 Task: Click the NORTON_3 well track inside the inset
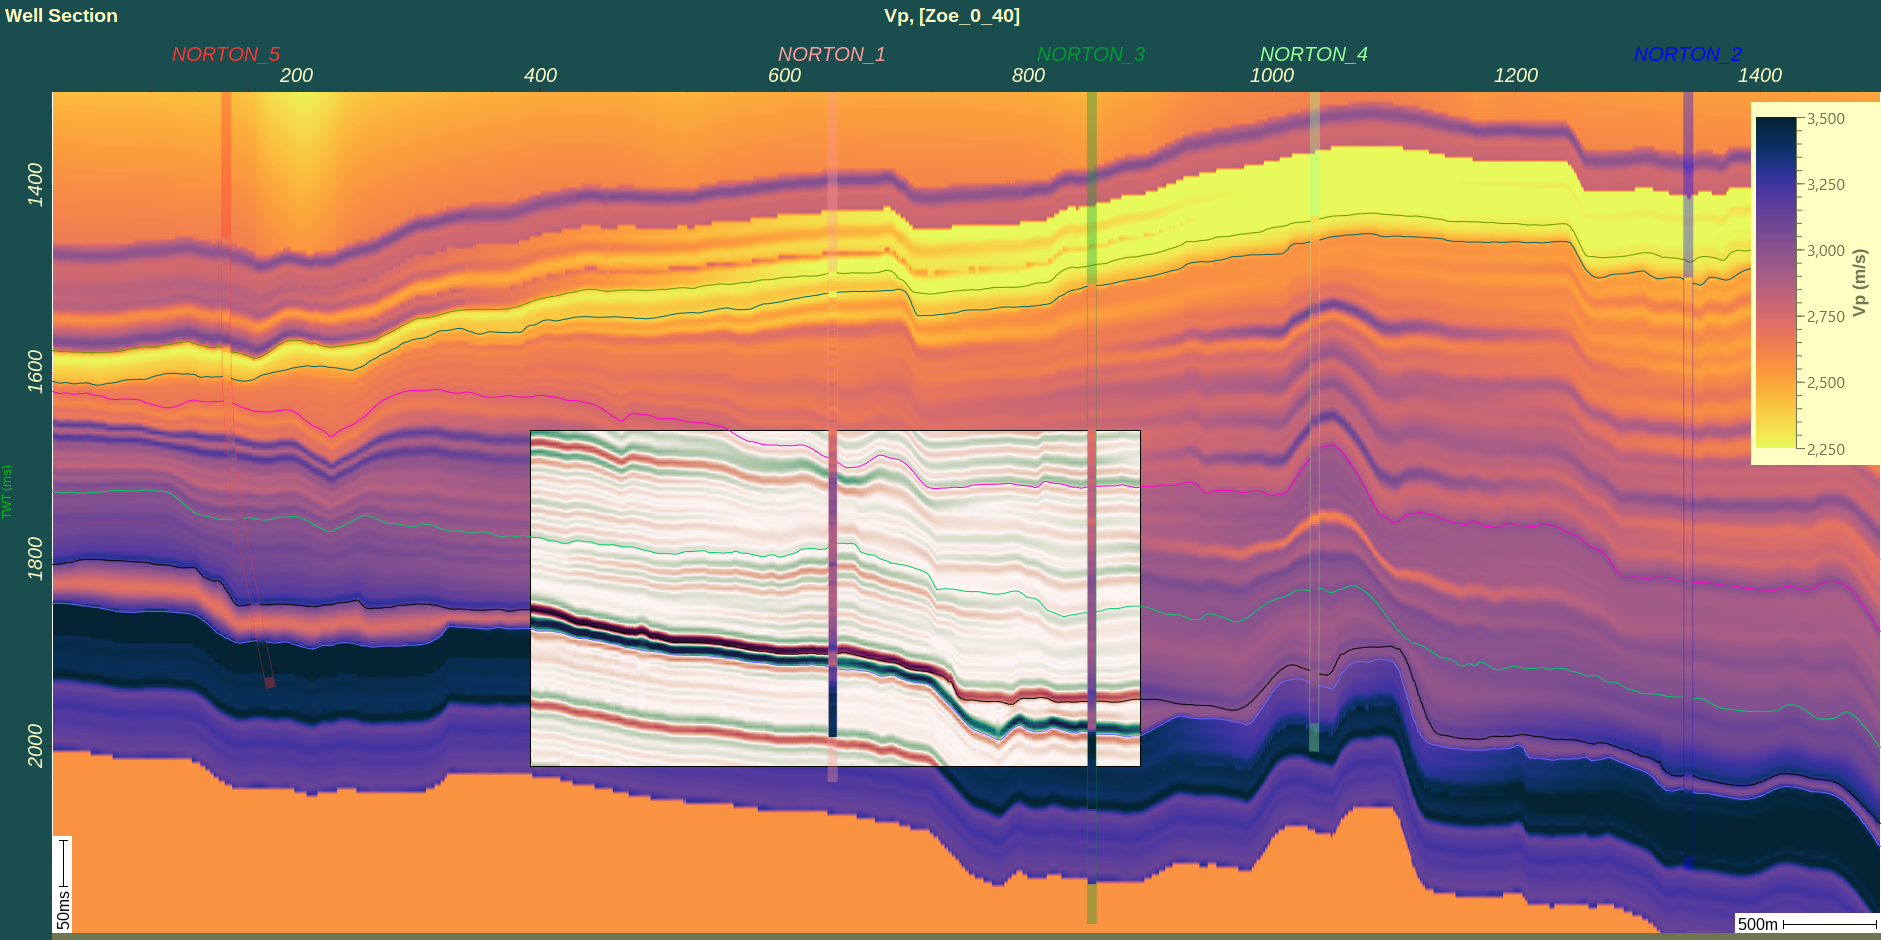(1091, 600)
